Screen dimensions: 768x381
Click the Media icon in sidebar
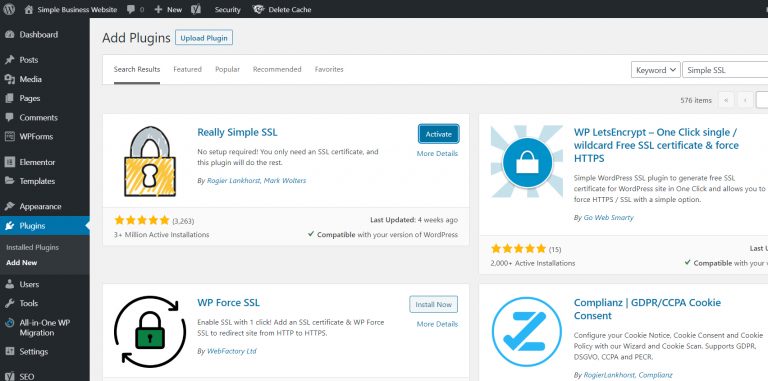pyautogui.click(x=9, y=79)
